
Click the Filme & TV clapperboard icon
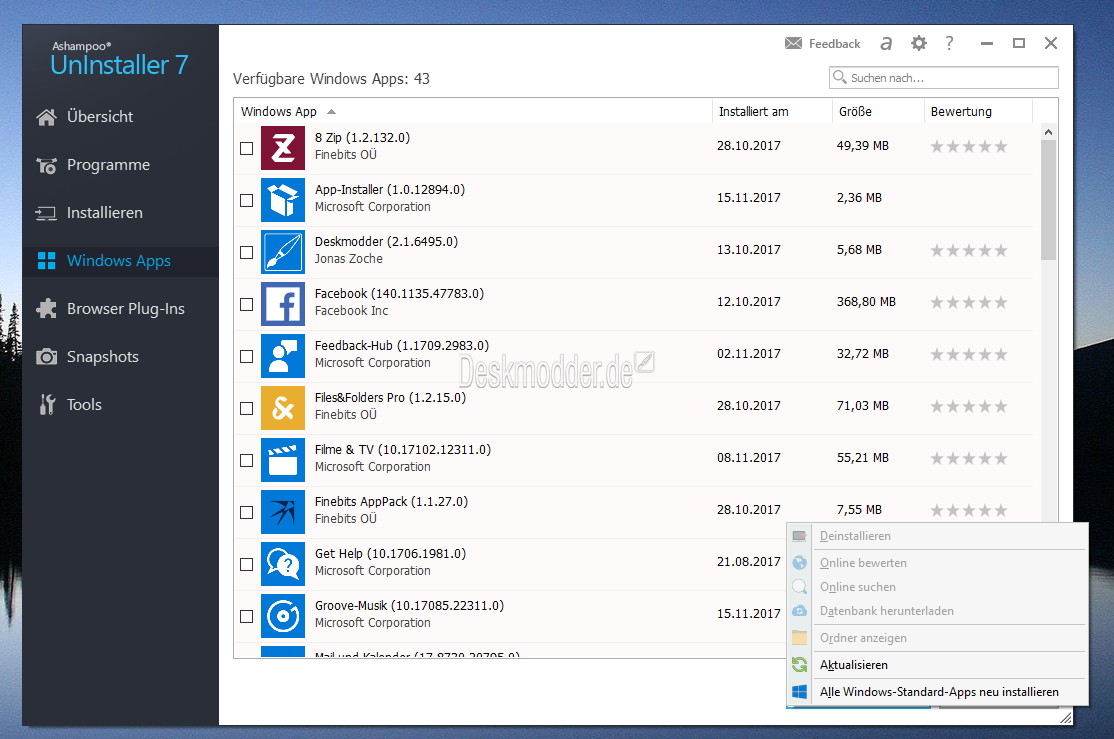283,460
